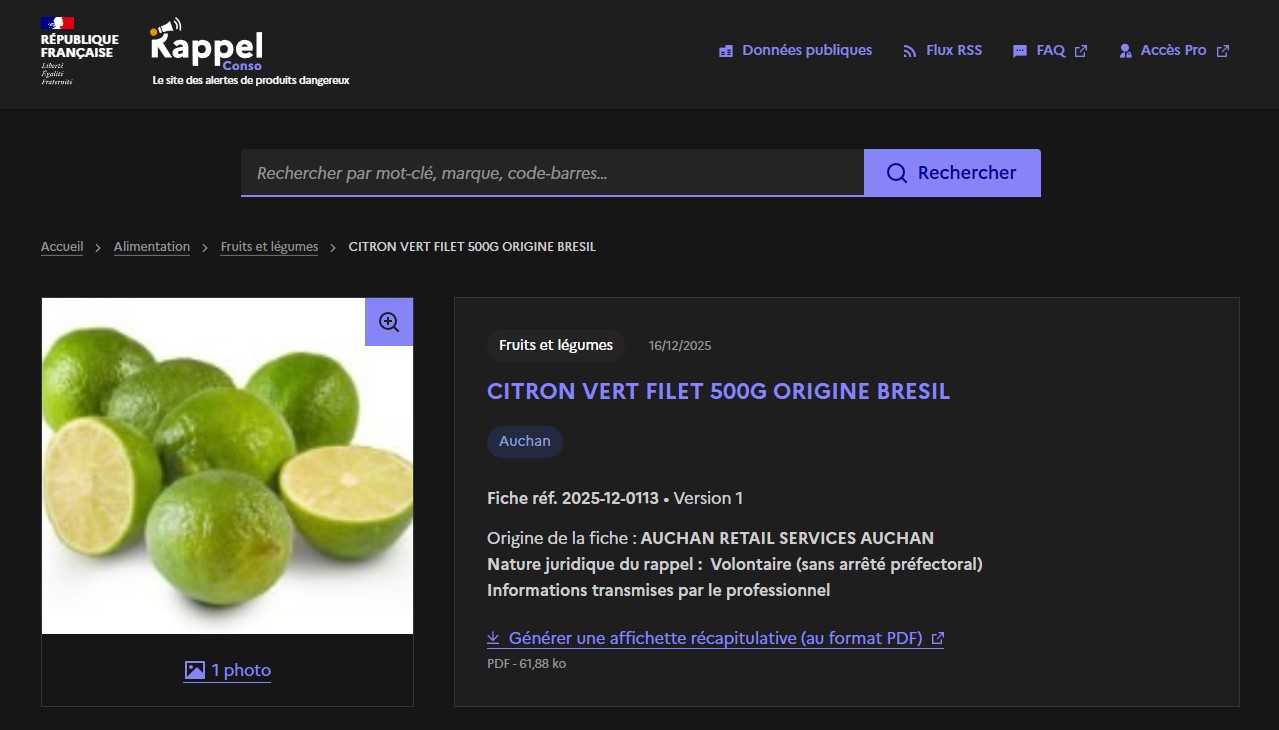Click the Fruits et légumes category badge
The width and height of the screenshot is (1279, 730).
[x=556, y=345]
